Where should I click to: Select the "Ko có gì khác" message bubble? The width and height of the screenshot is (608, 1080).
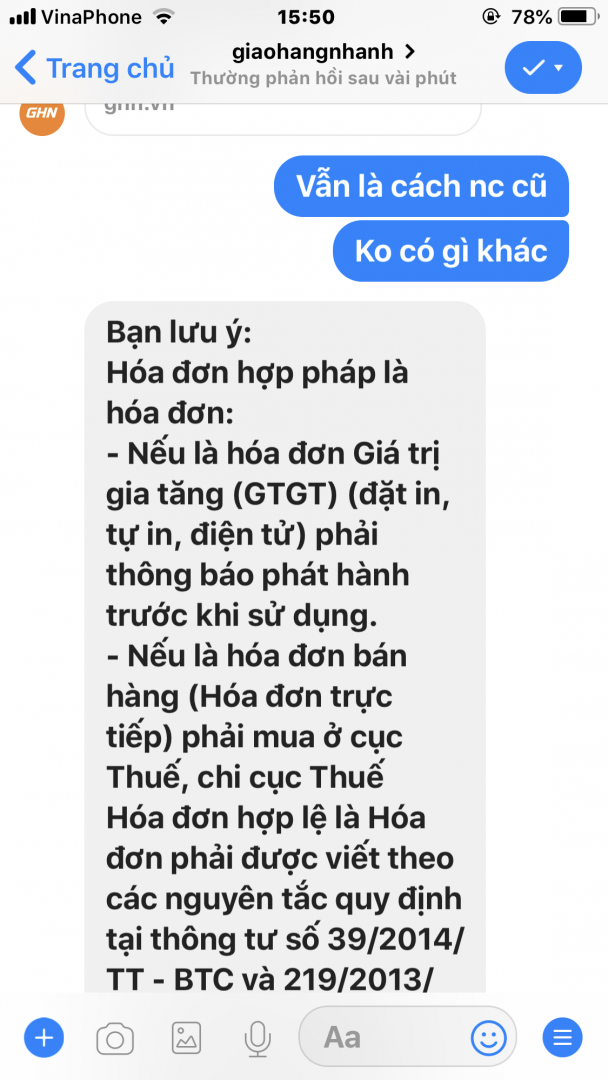(451, 251)
